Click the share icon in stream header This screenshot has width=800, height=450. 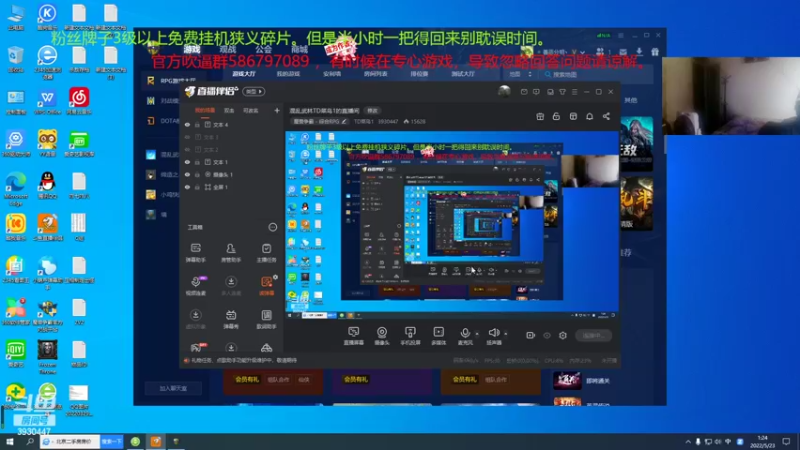coord(606,116)
